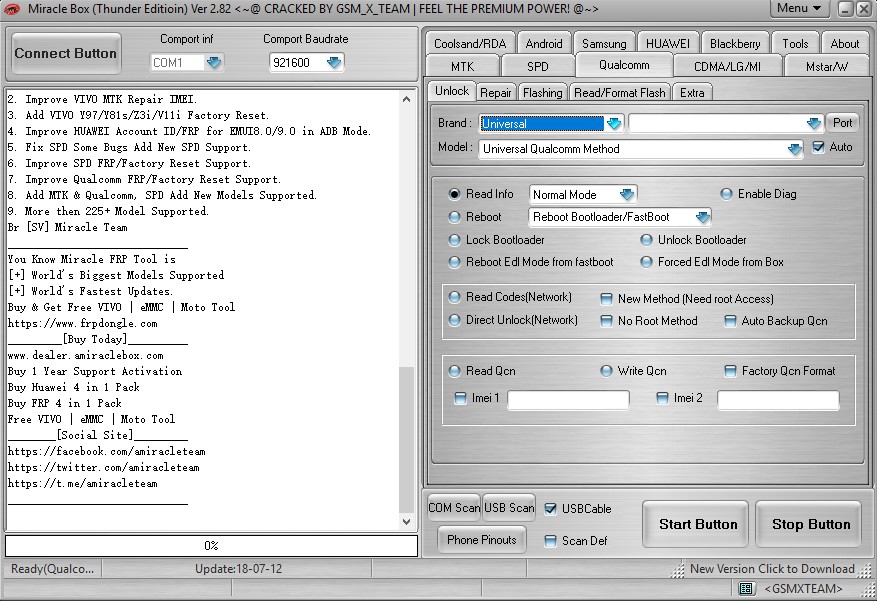Click the Connect Button
Viewport: 877px width, 601px height.
(66, 54)
